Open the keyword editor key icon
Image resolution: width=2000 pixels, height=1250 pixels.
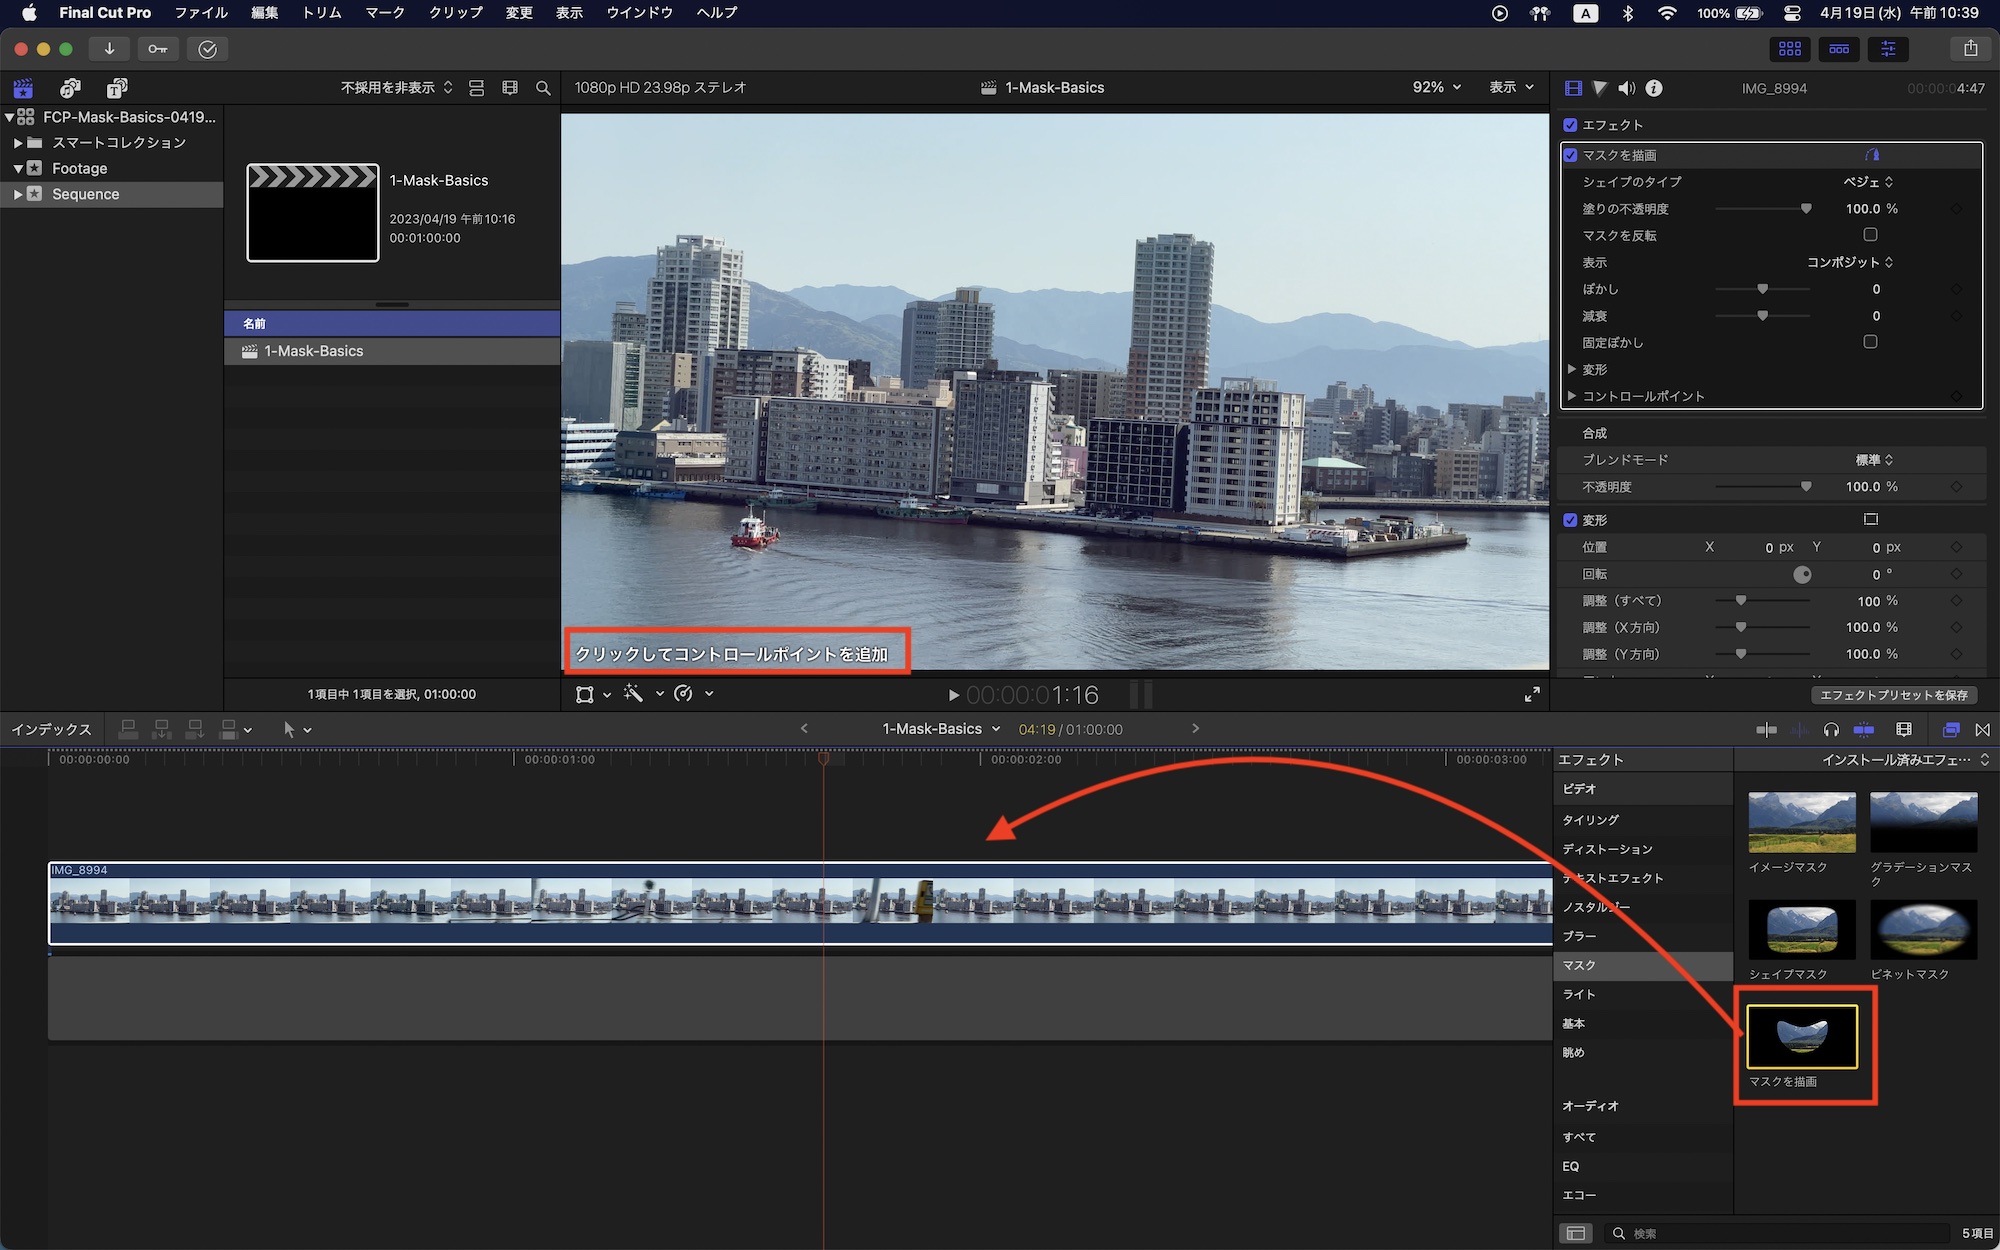coord(158,49)
